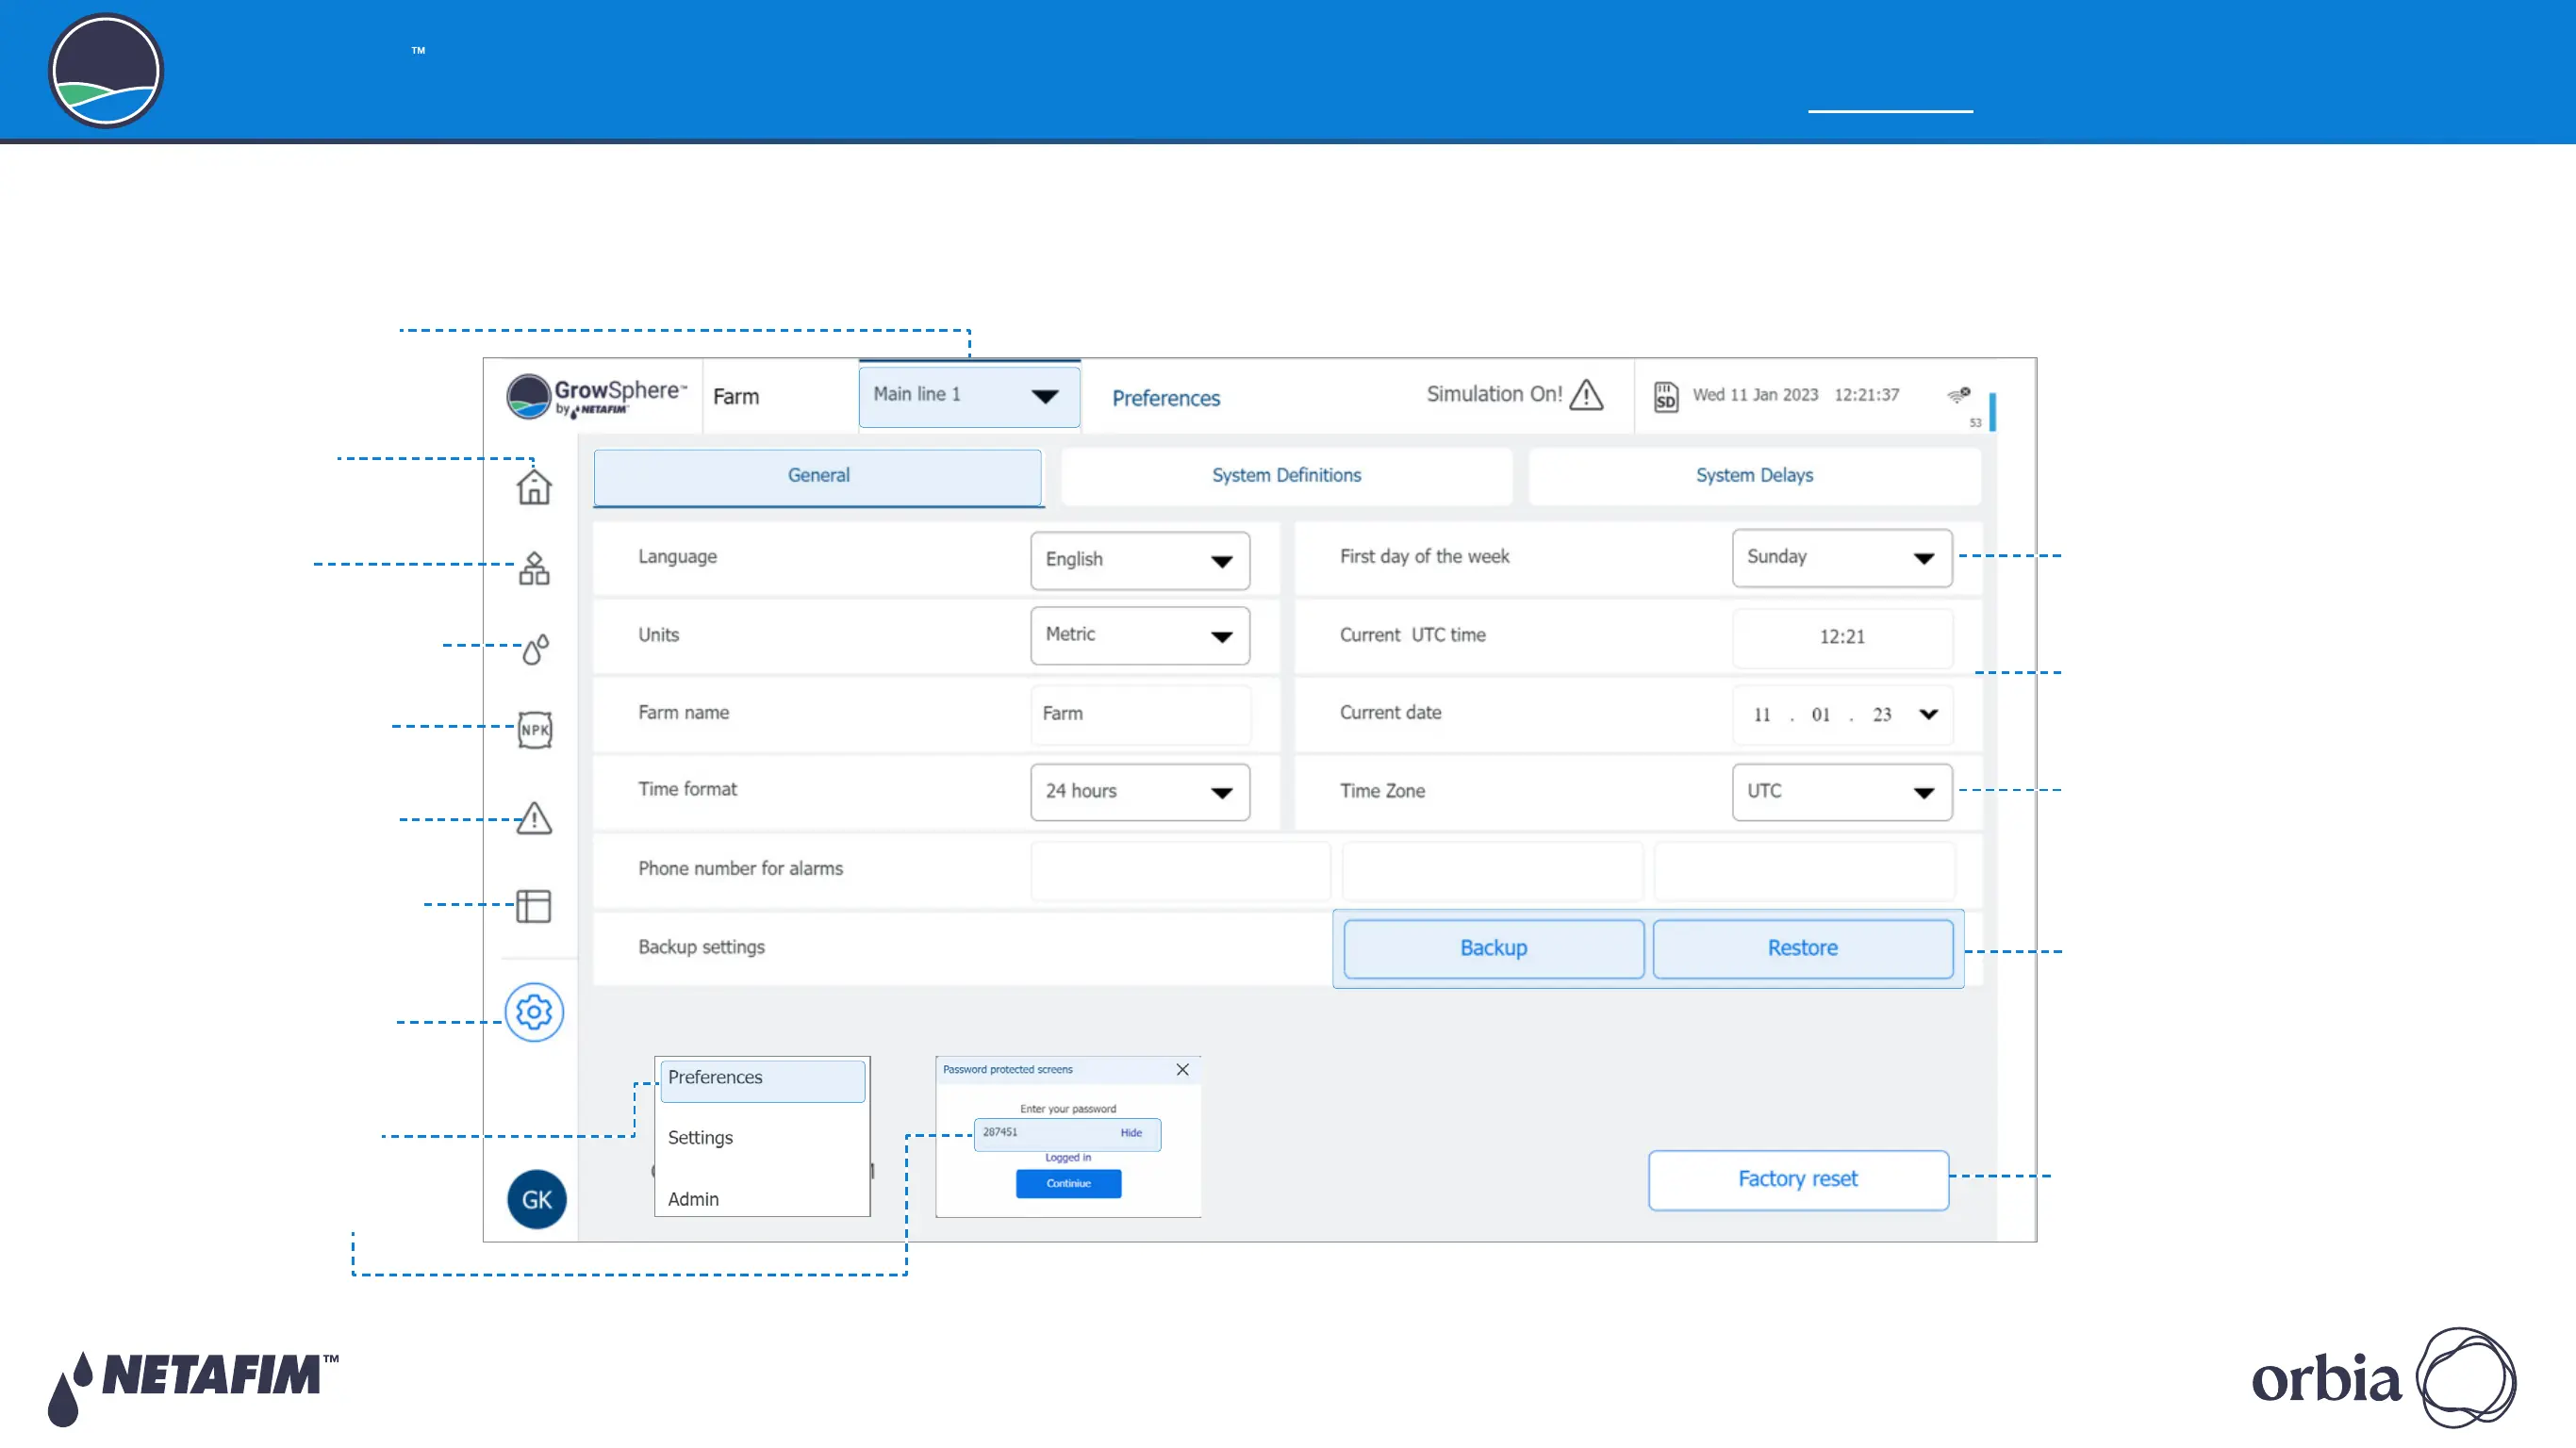Click the 12:21:37 clock text

coord(1866,395)
